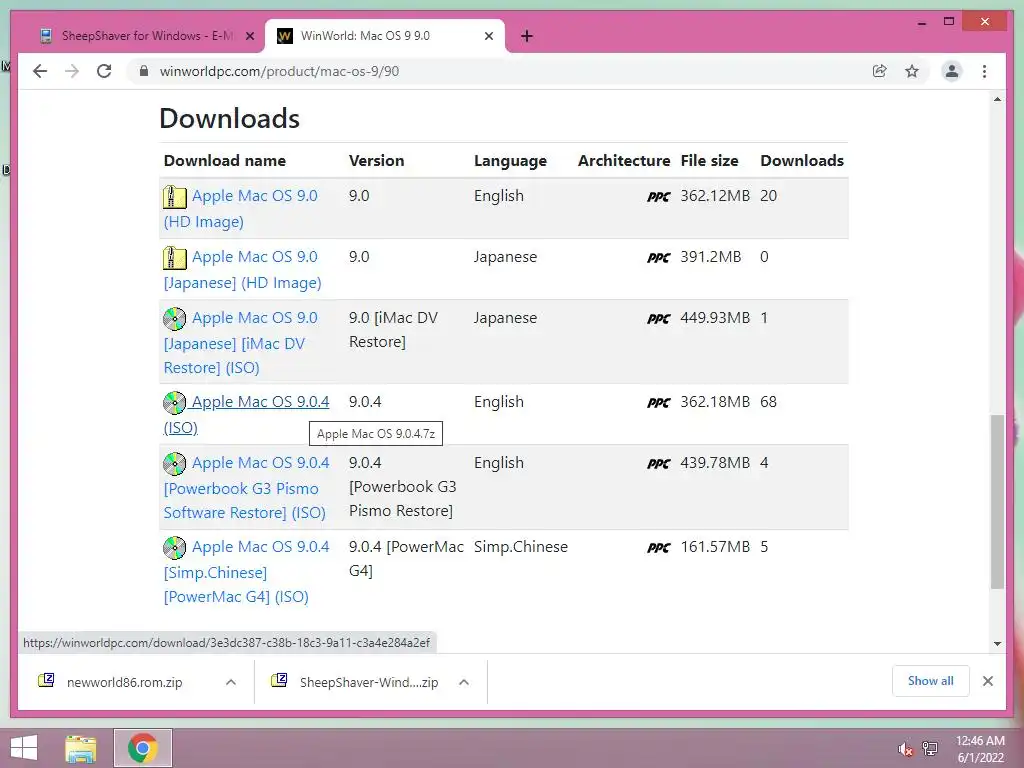This screenshot has height=768, width=1024.
Task: Click disc icon for Powerbook G3 Pismo restore
Action: click(174, 464)
